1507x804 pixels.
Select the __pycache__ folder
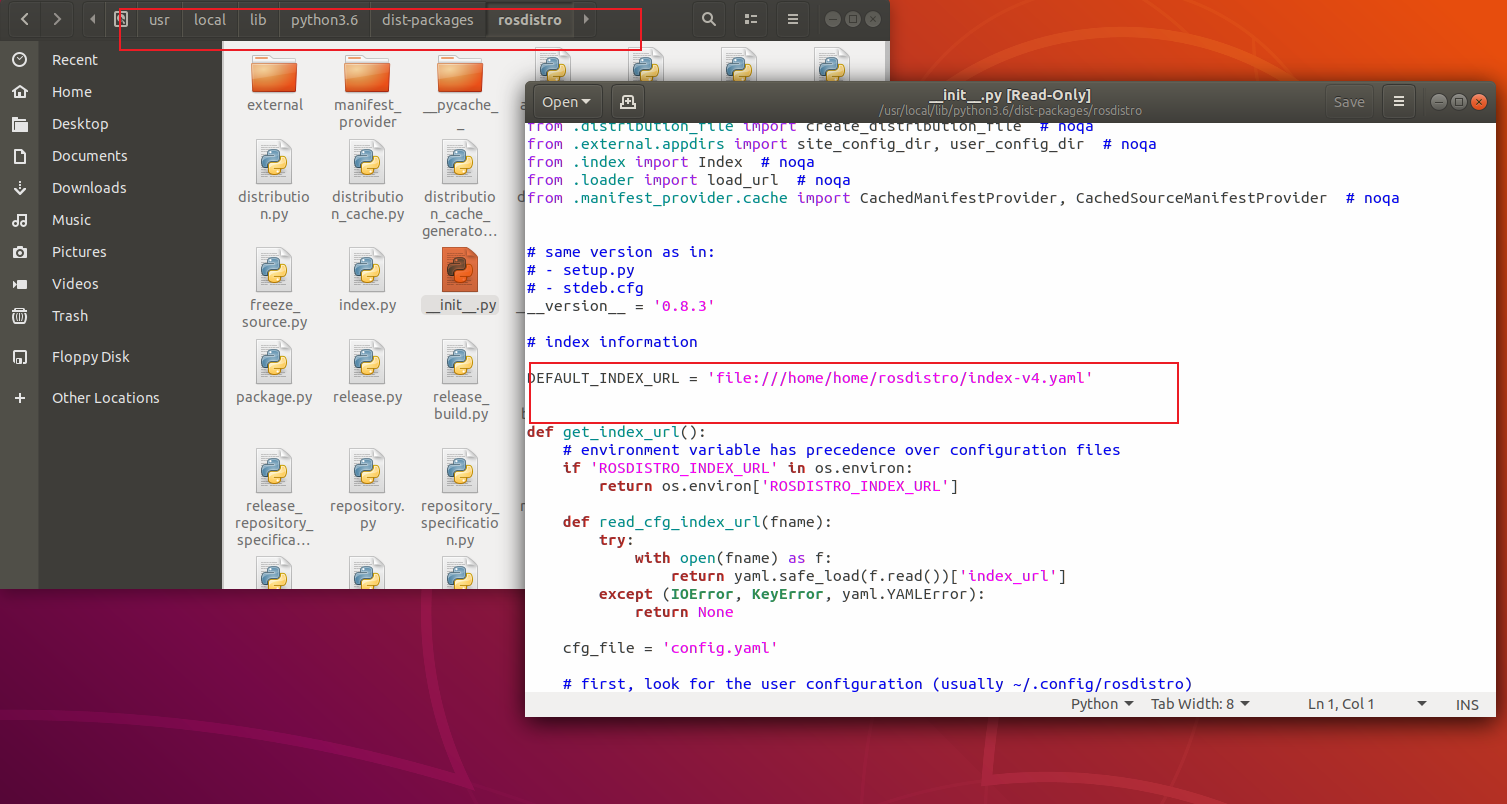click(x=460, y=91)
